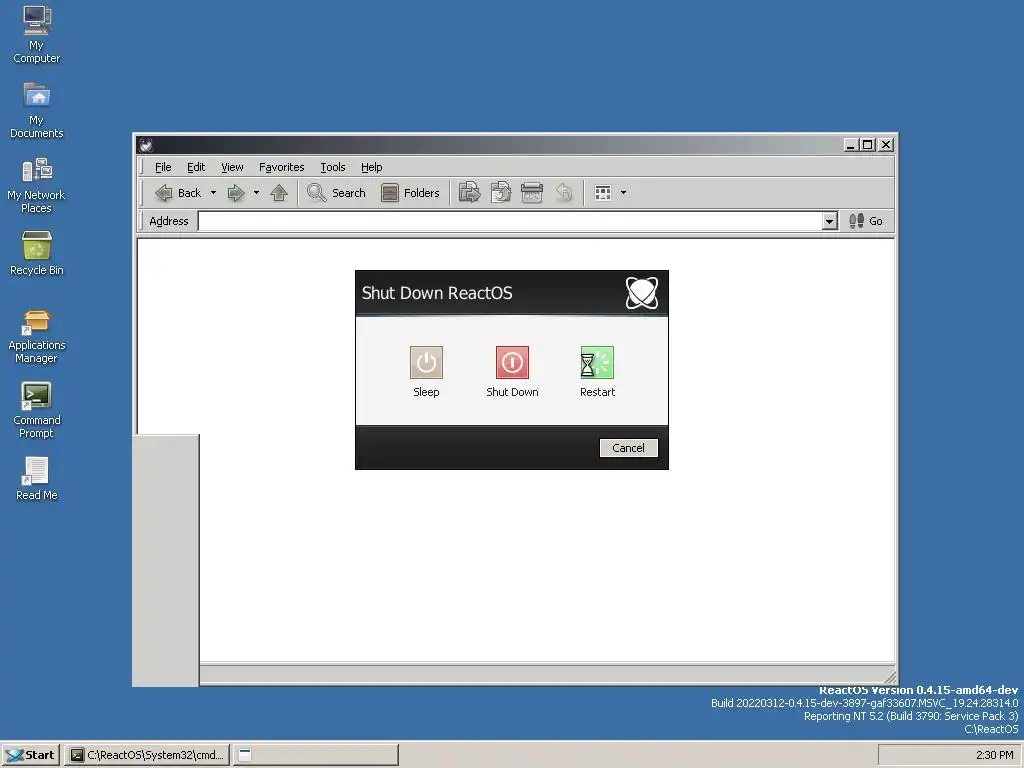The height and width of the screenshot is (768, 1024).
Task: Switch to cmd taskbar button
Action: pos(147,755)
